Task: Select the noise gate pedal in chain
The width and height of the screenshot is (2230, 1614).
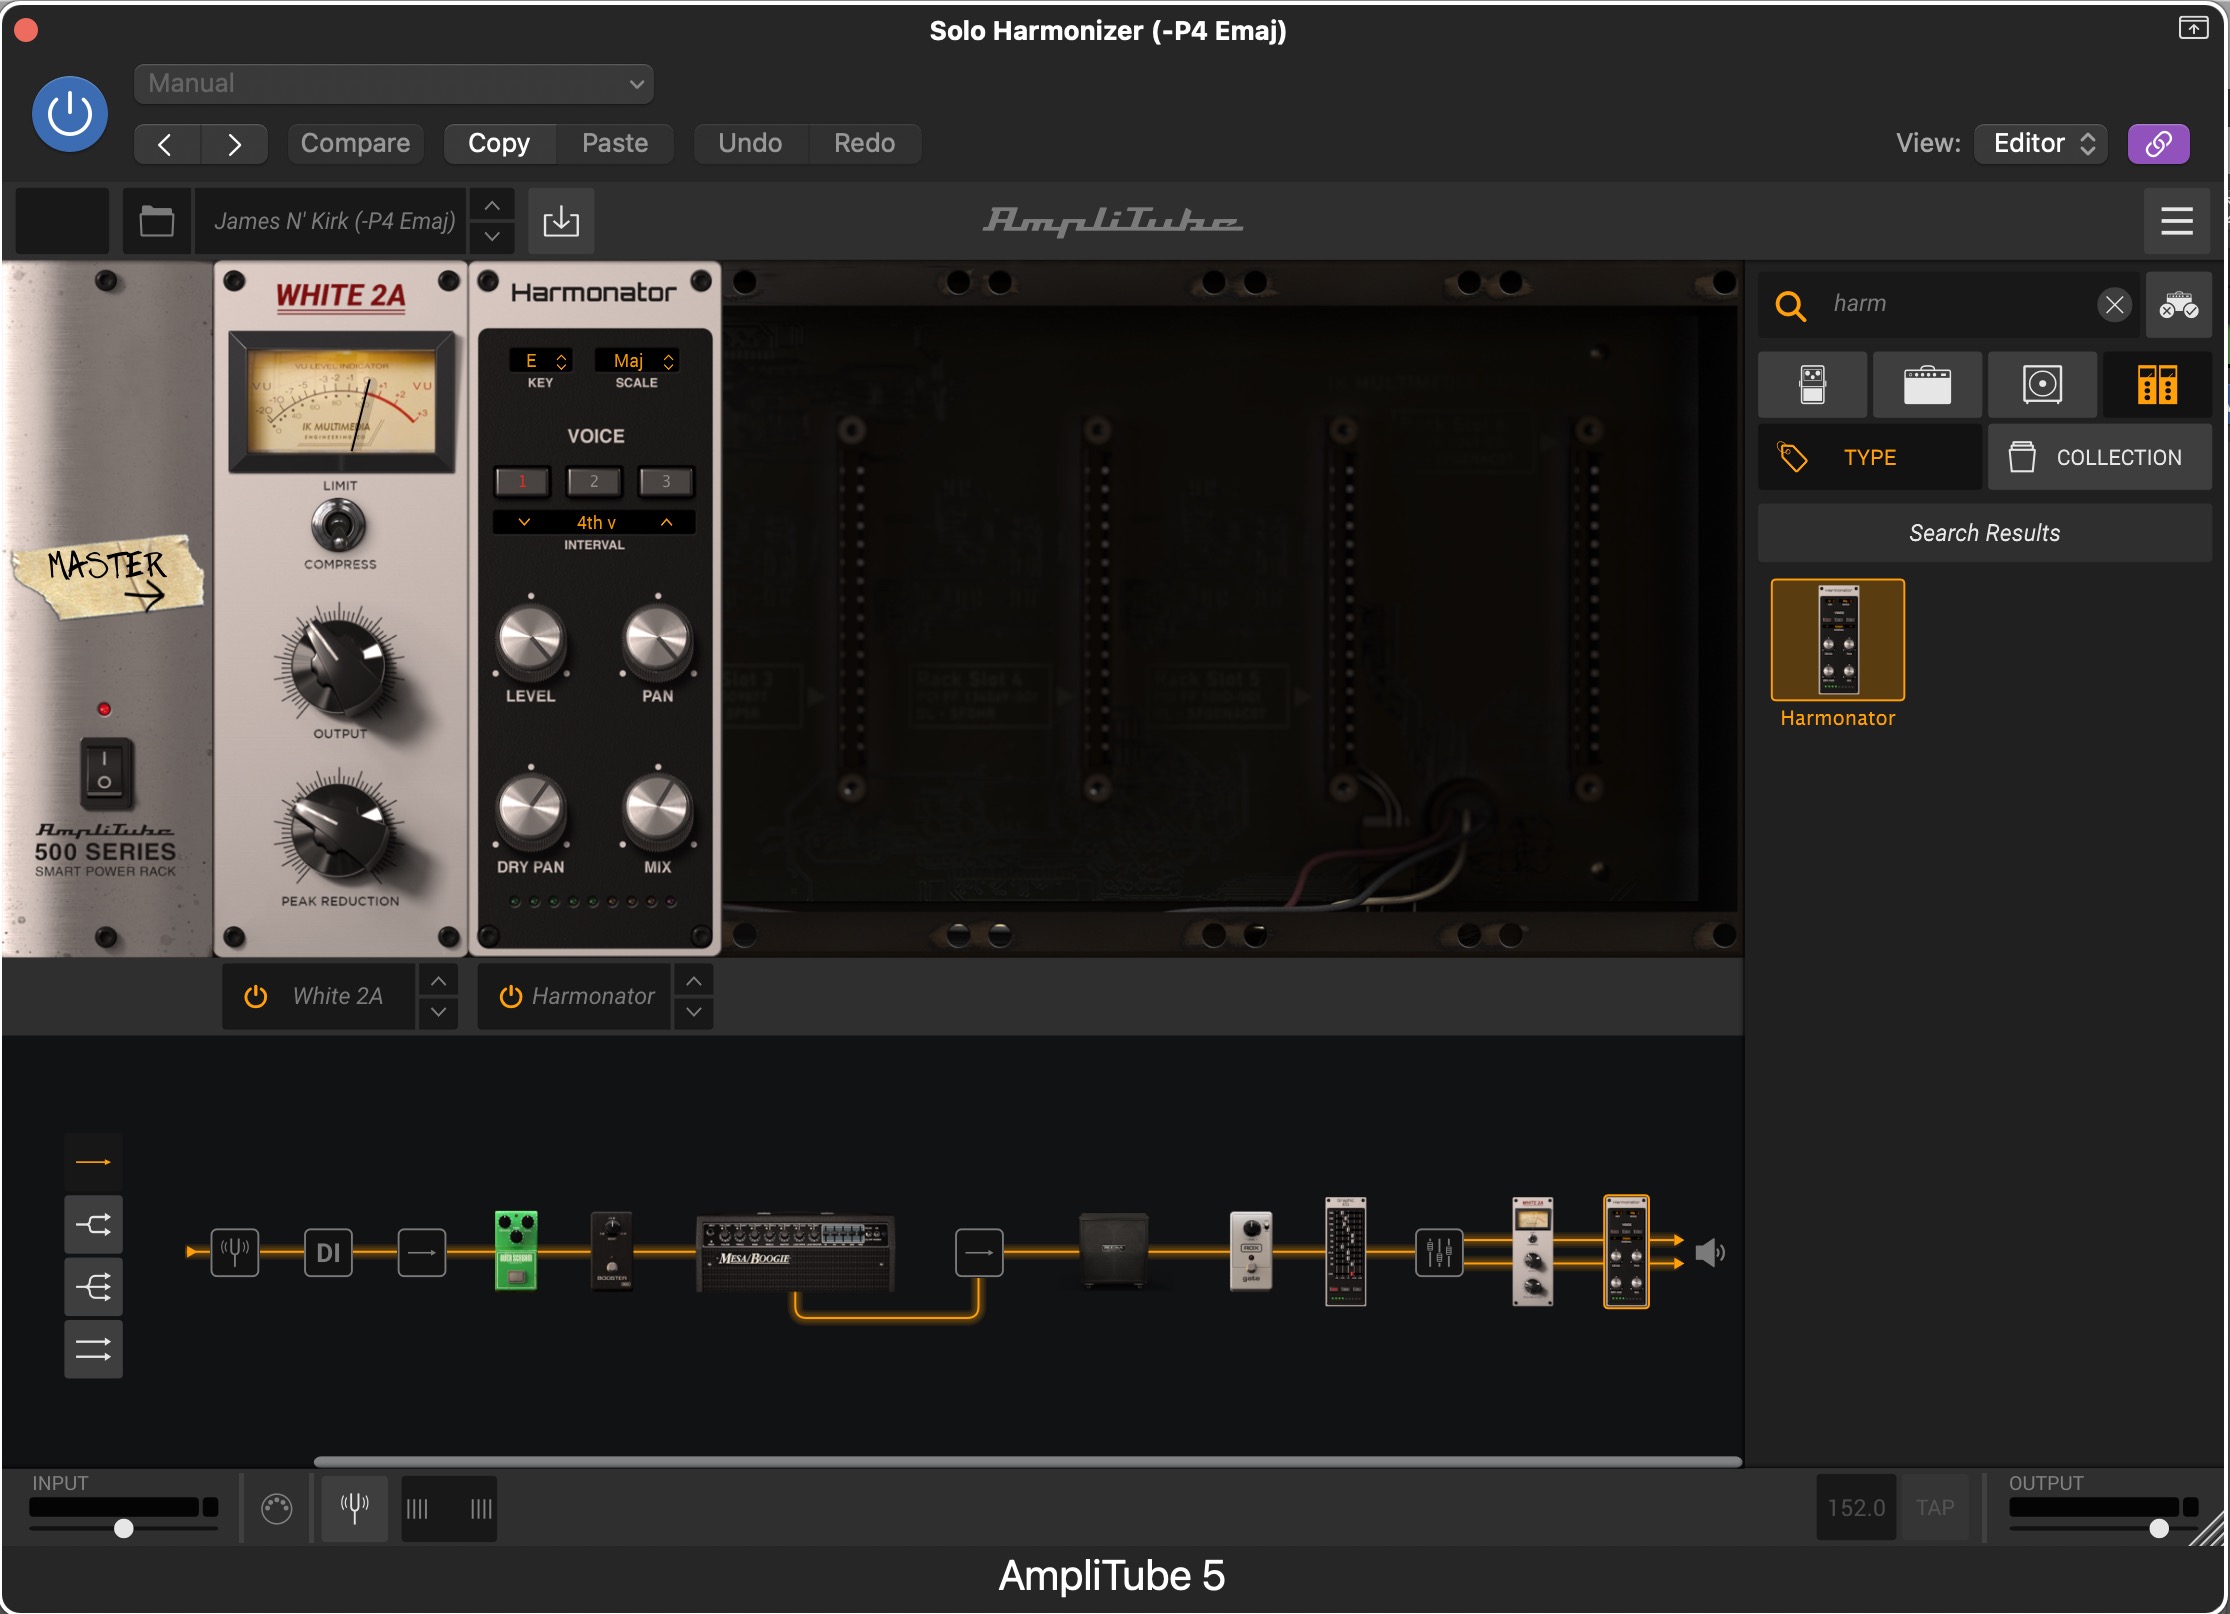Action: click(x=1250, y=1251)
